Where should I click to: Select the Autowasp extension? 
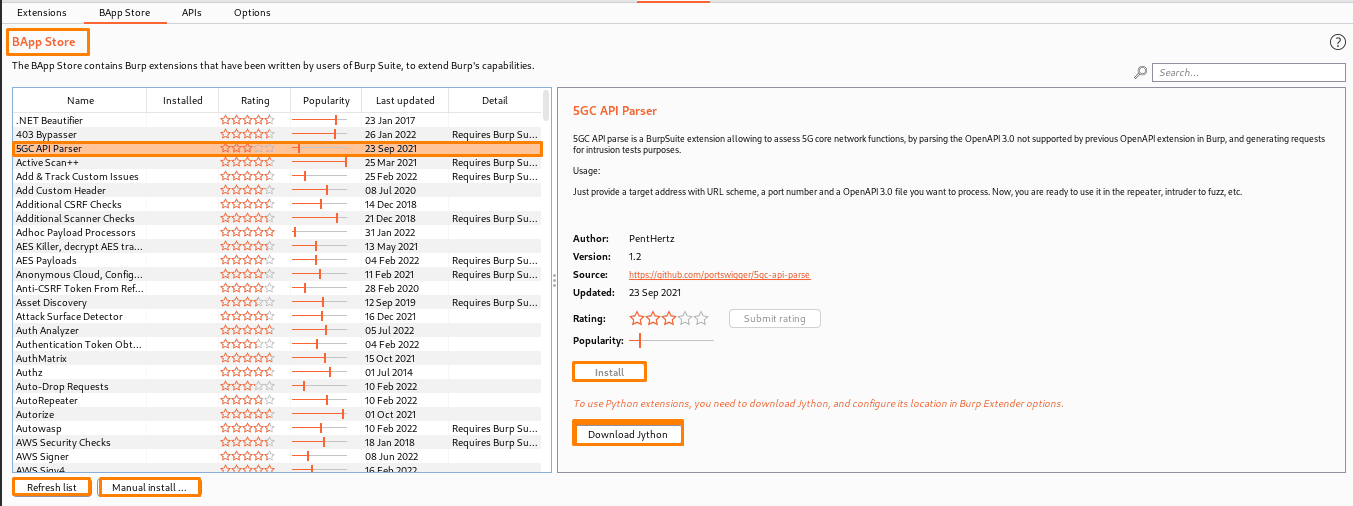point(277,428)
